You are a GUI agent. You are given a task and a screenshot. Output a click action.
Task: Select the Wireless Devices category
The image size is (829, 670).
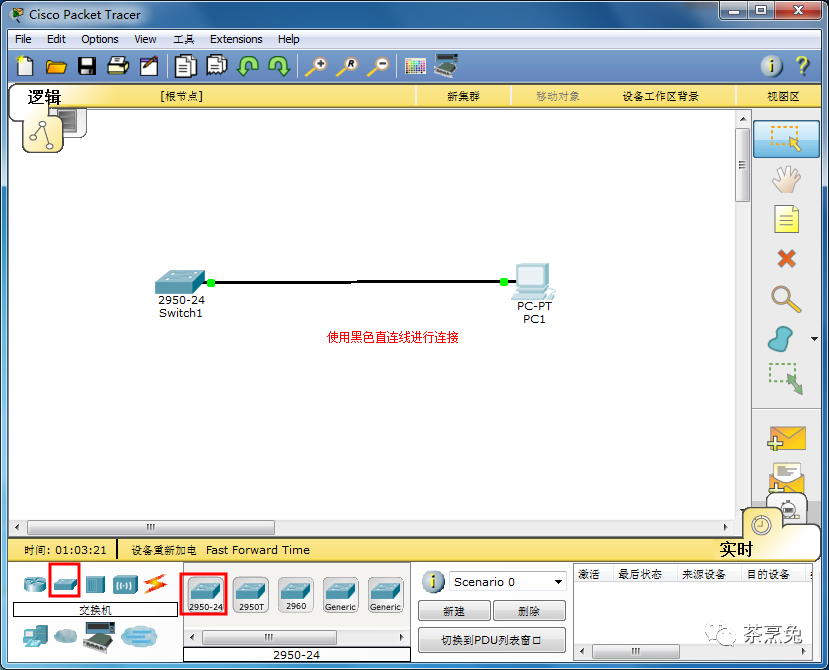[x=125, y=584]
